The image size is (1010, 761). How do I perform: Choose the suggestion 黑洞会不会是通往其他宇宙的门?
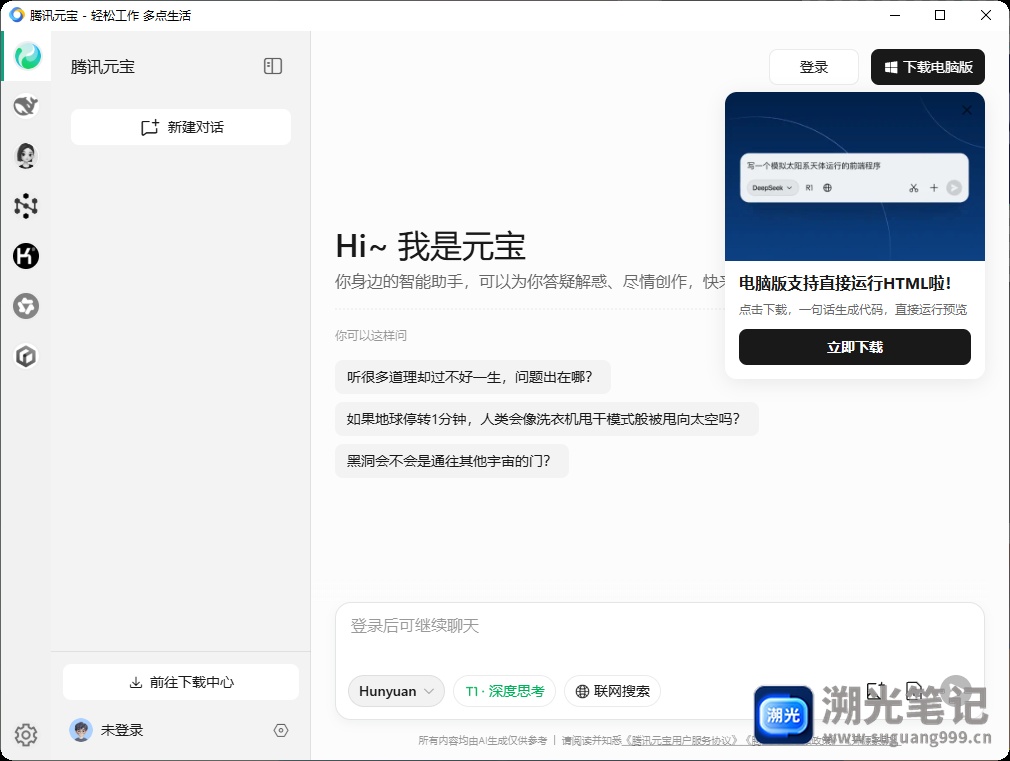[x=452, y=461]
